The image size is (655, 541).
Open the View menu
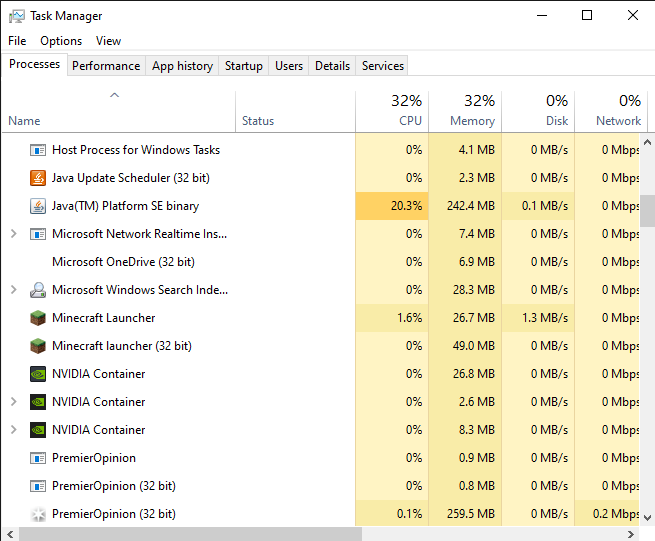(x=108, y=41)
